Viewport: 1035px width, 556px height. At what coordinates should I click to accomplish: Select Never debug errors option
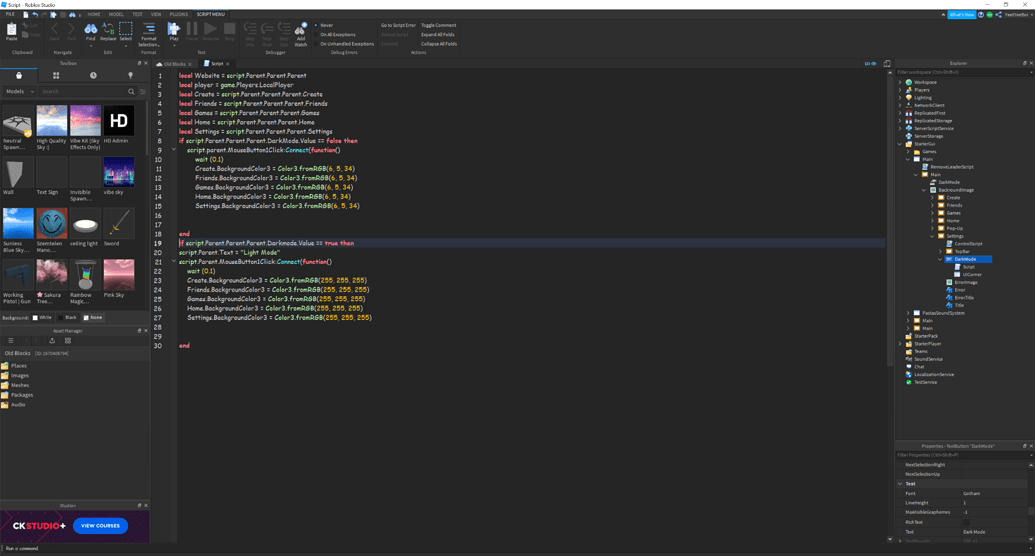324,25
